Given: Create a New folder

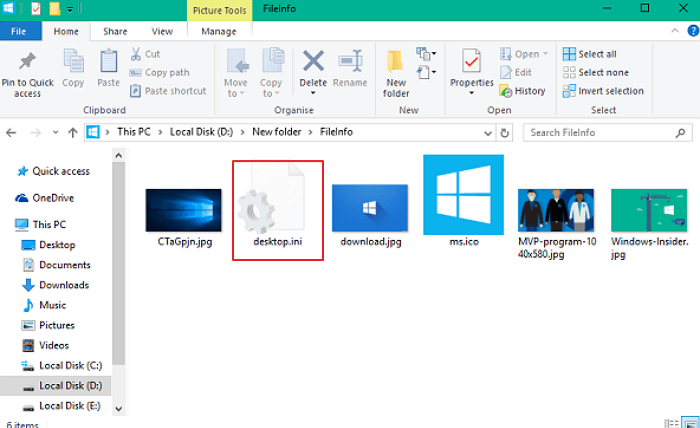Looking at the screenshot, I should click(396, 74).
